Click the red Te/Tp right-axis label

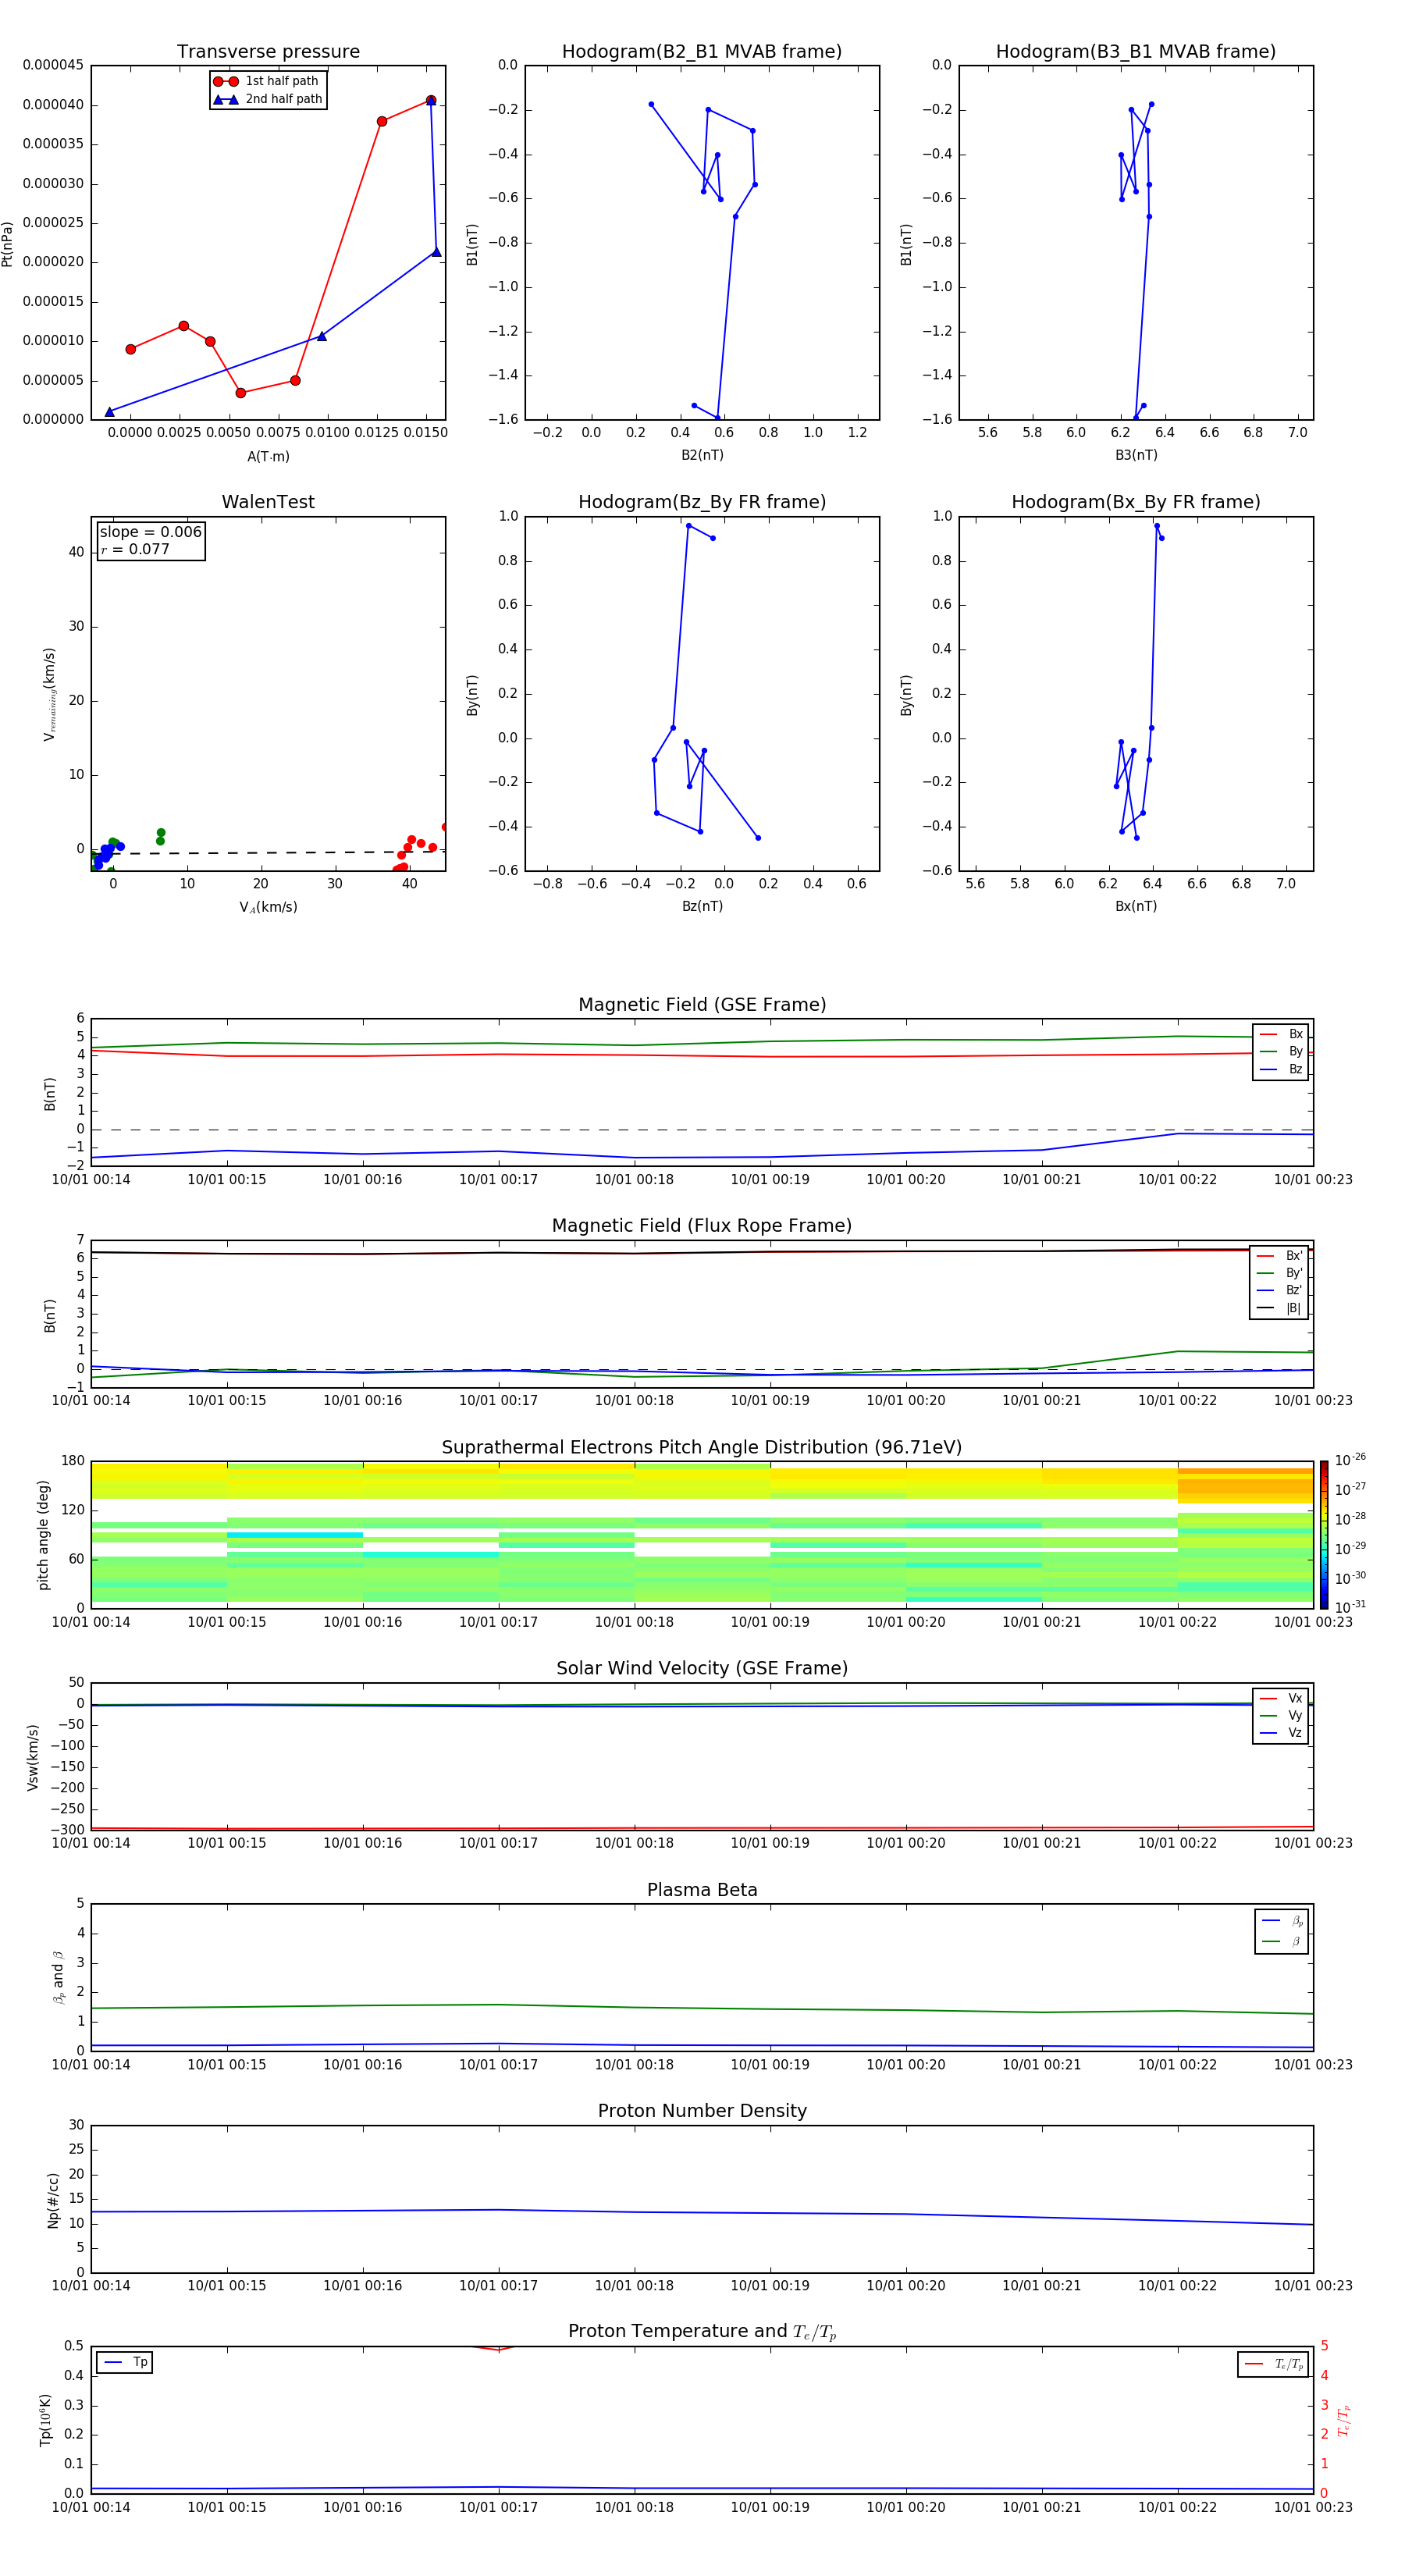1344,2420
